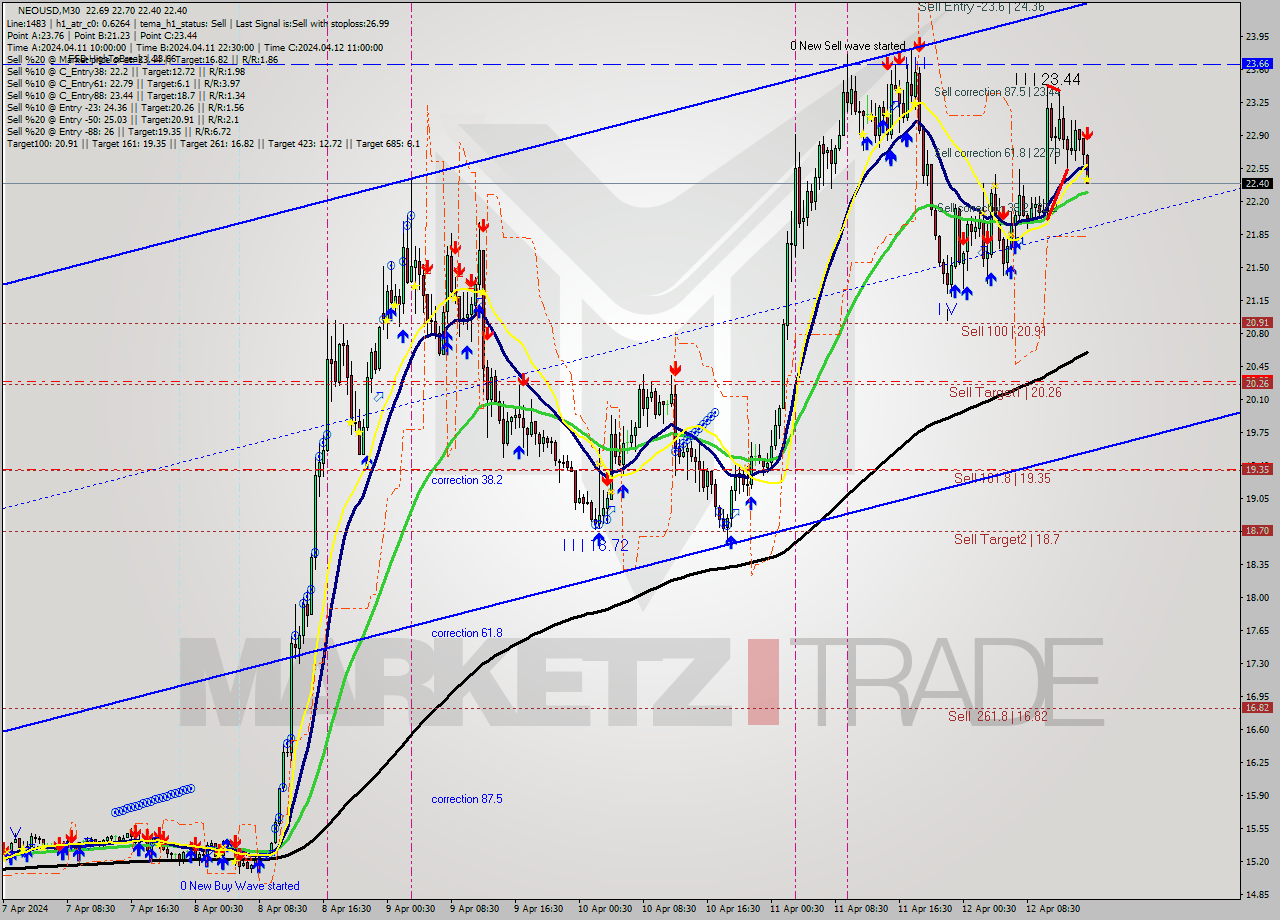Click '9 Apr 00:30' on the time axis
Viewport: 1280px width, 920px height.
(x=413, y=908)
